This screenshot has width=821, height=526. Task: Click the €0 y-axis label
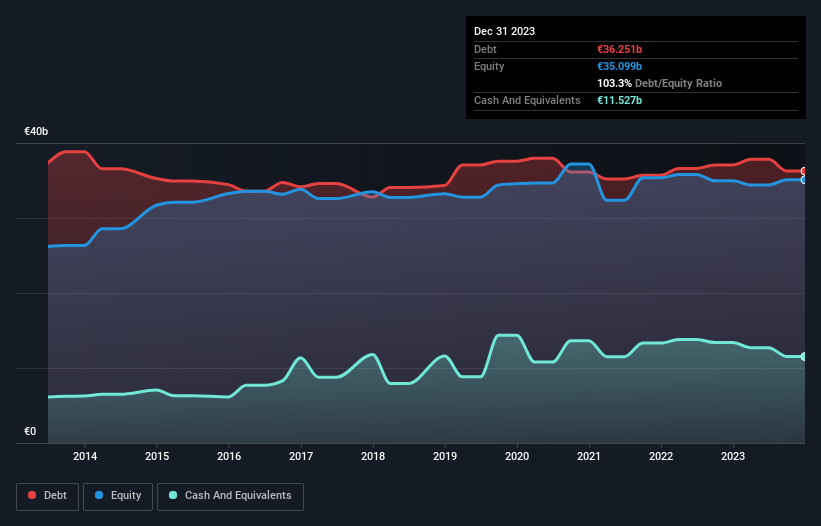click(30, 431)
